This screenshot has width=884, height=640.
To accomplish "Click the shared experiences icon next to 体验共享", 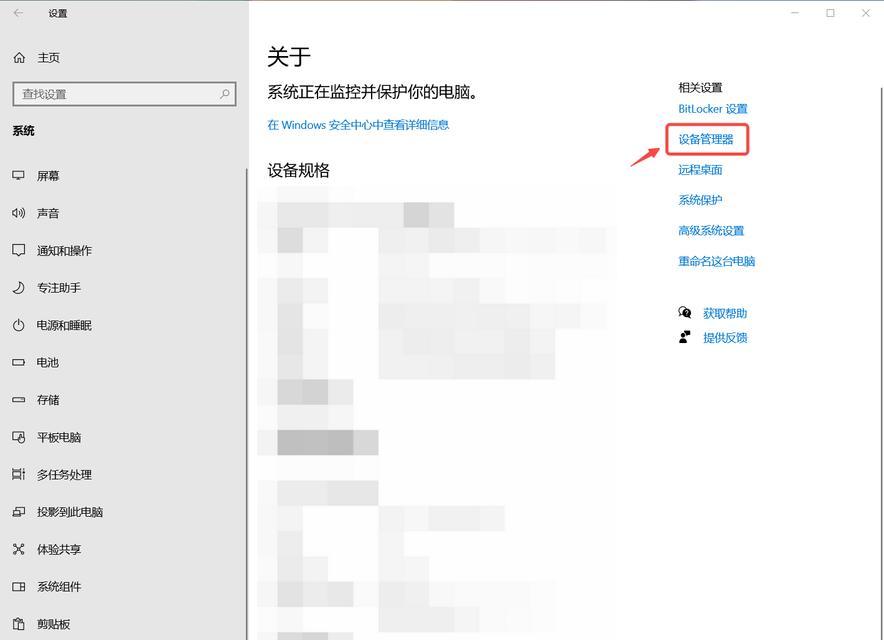I will point(19,549).
